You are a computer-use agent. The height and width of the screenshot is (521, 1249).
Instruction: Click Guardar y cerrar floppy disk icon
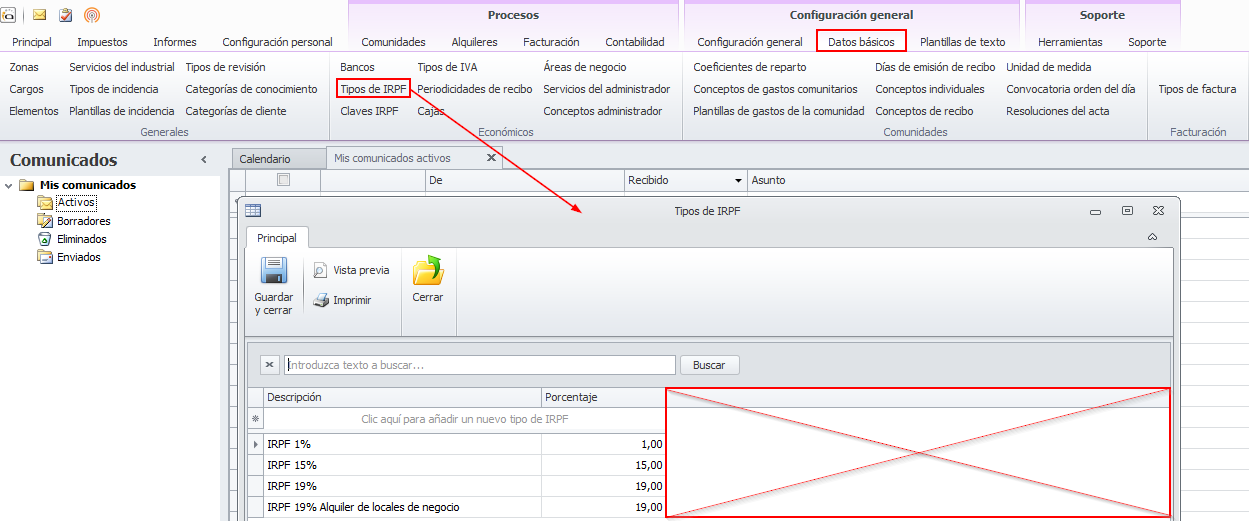274,271
